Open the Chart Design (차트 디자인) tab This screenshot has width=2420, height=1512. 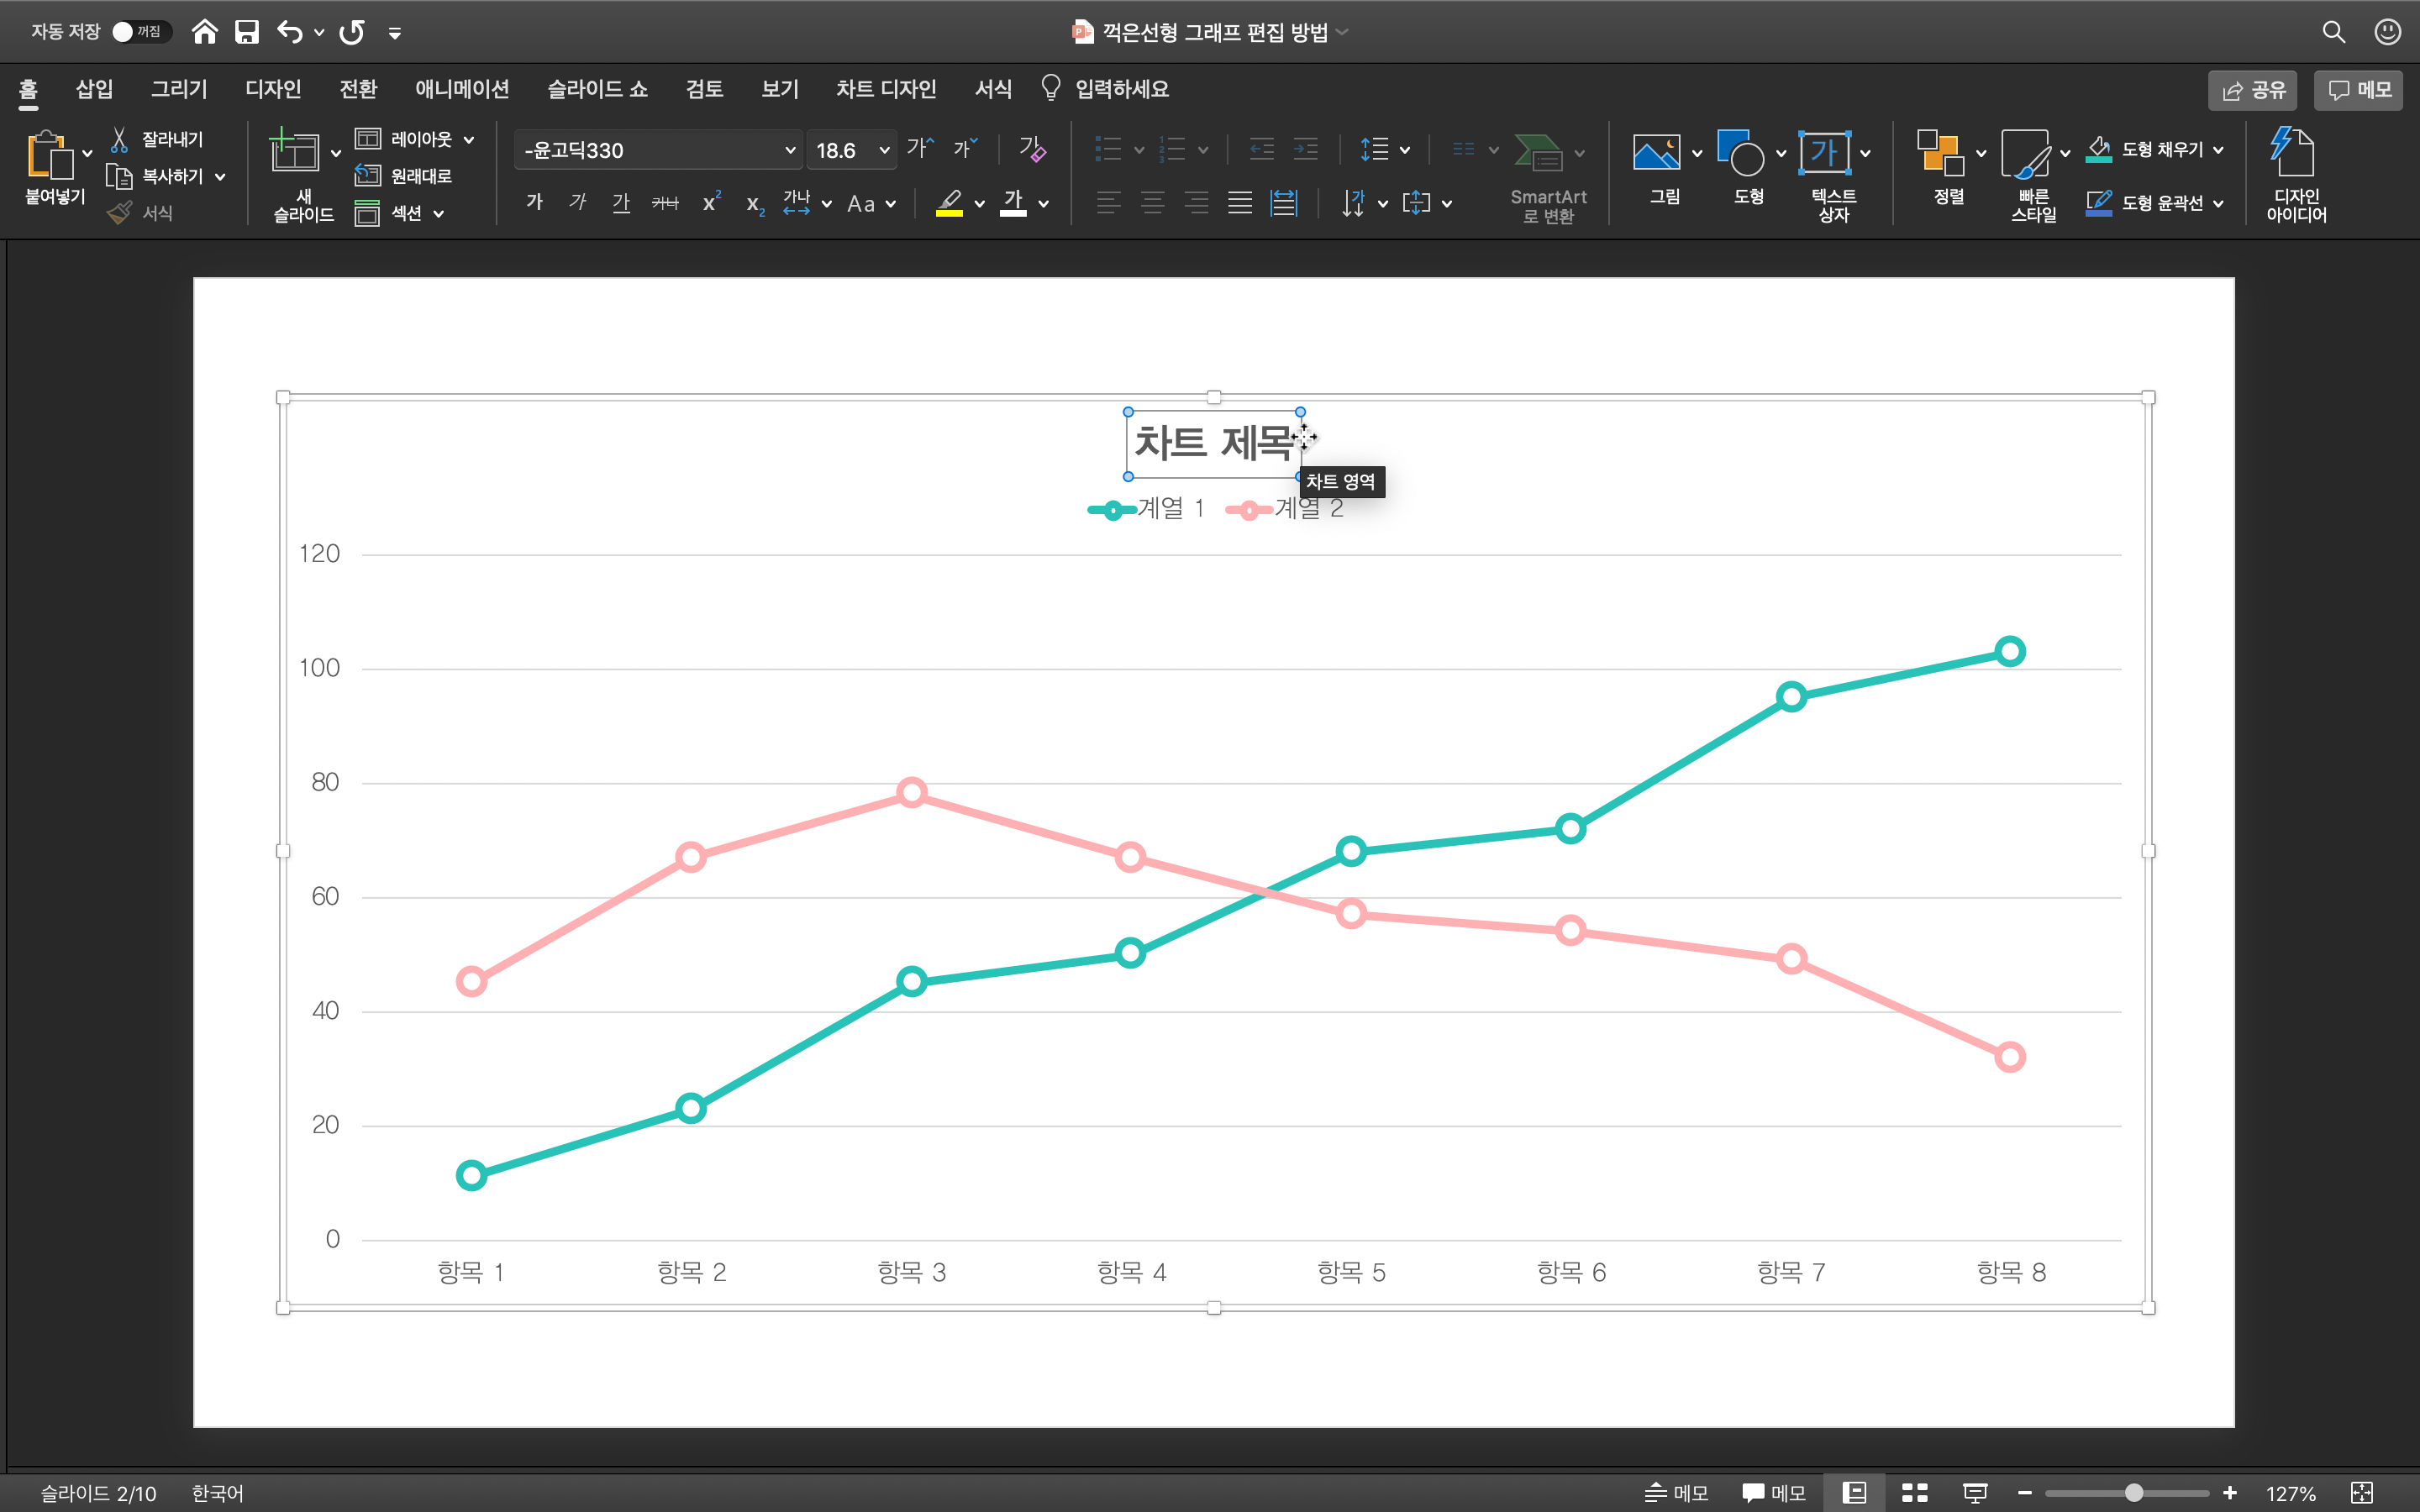886,89
